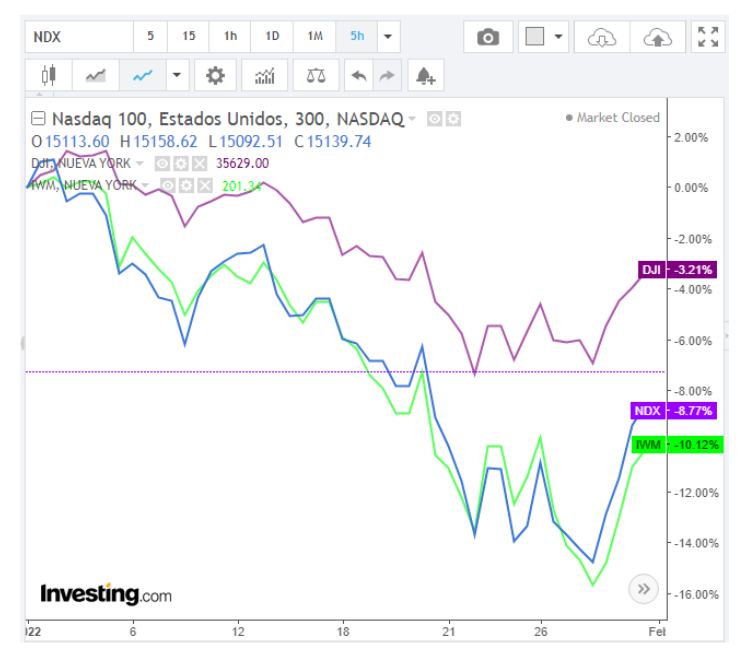The image size is (750, 656).
Task: Toggle visibility of Nasdaq 100 series
Action: pos(434,119)
